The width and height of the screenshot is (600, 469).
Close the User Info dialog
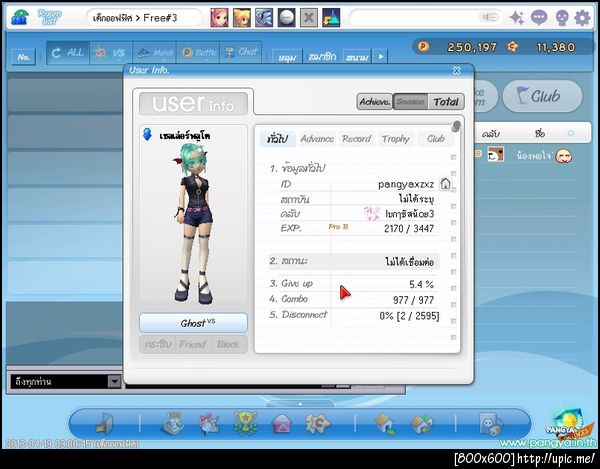click(x=457, y=70)
